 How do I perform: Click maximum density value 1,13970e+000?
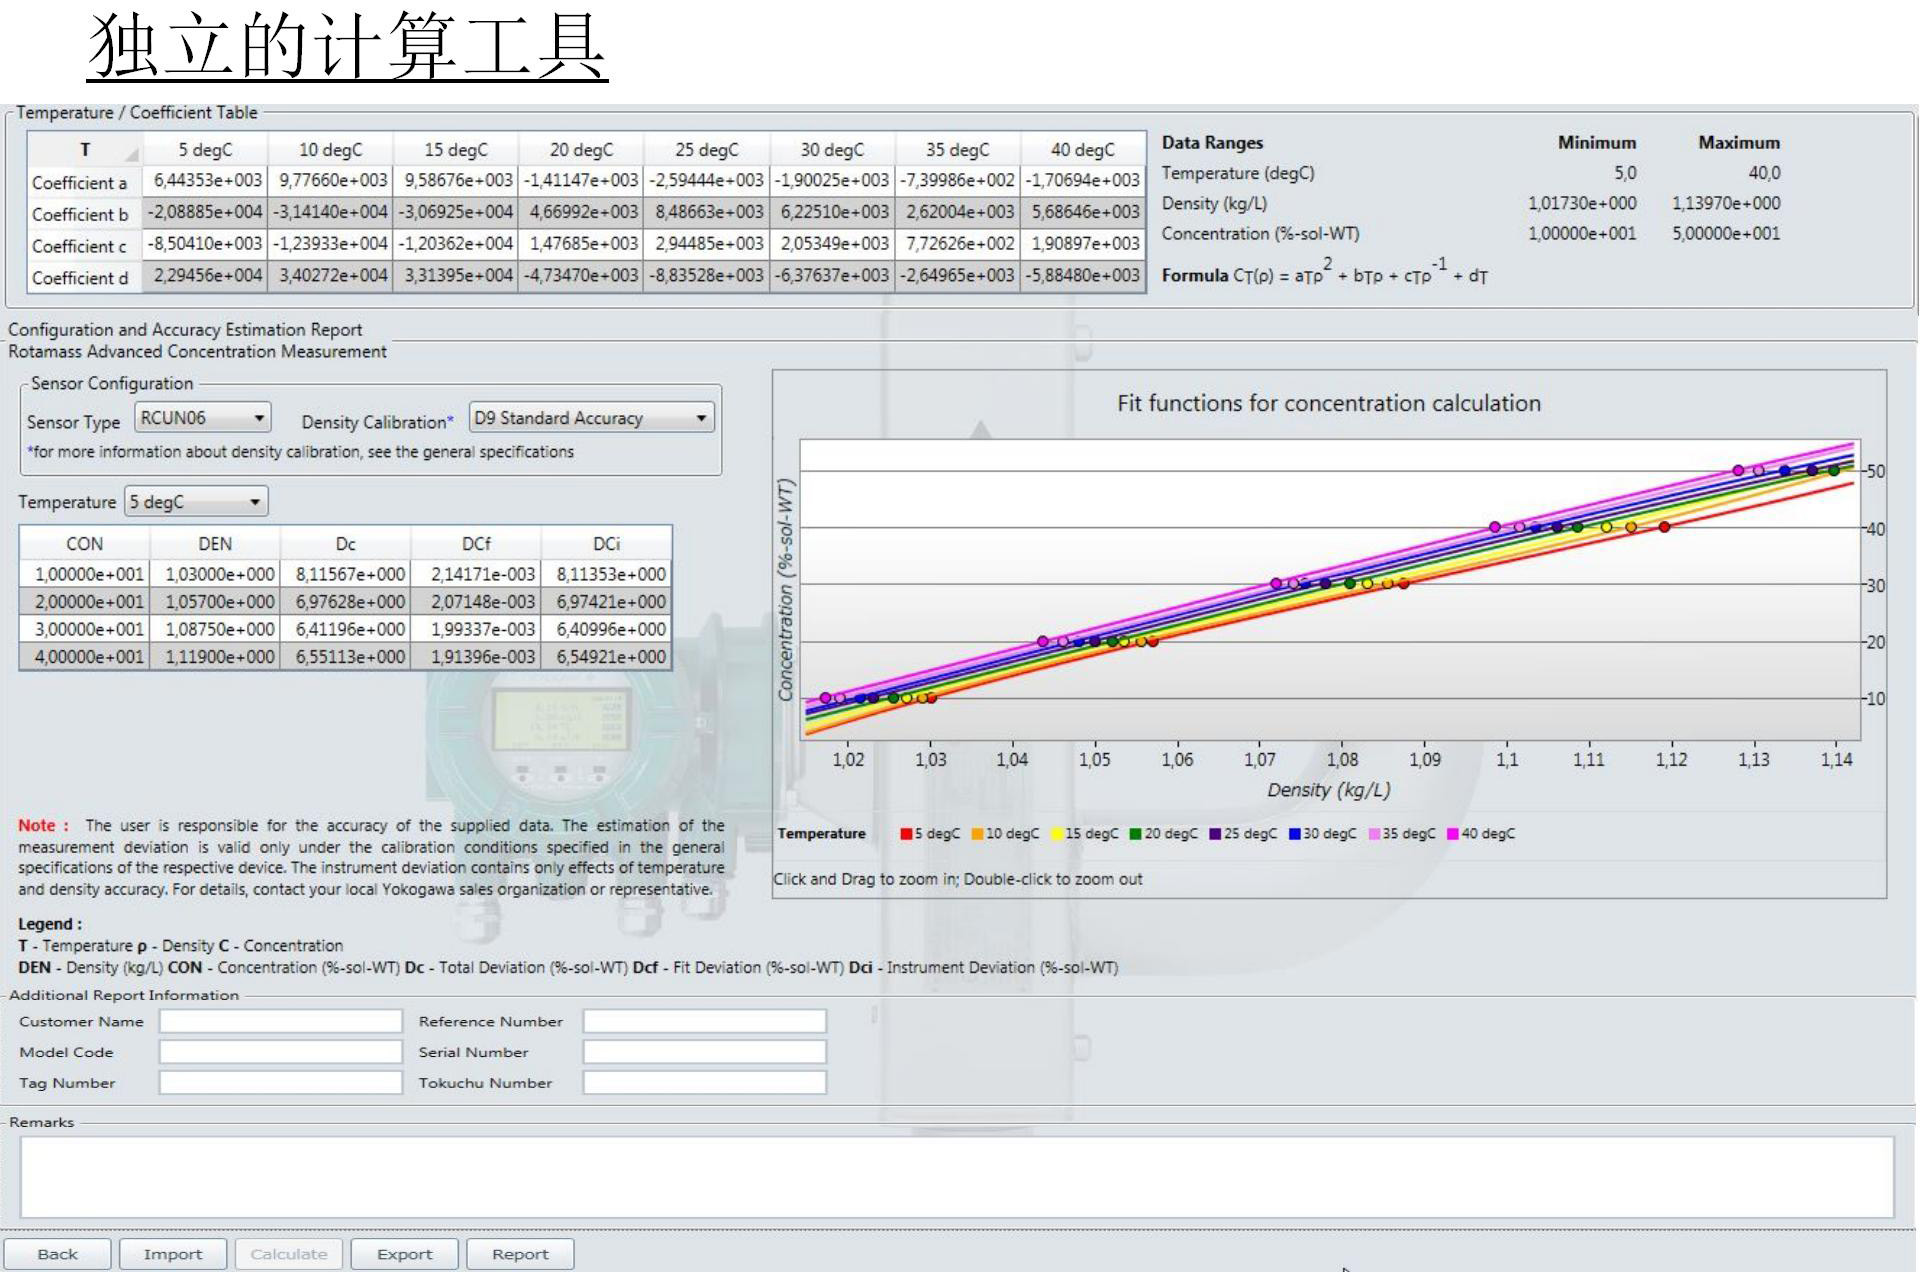(x=1726, y=203)
